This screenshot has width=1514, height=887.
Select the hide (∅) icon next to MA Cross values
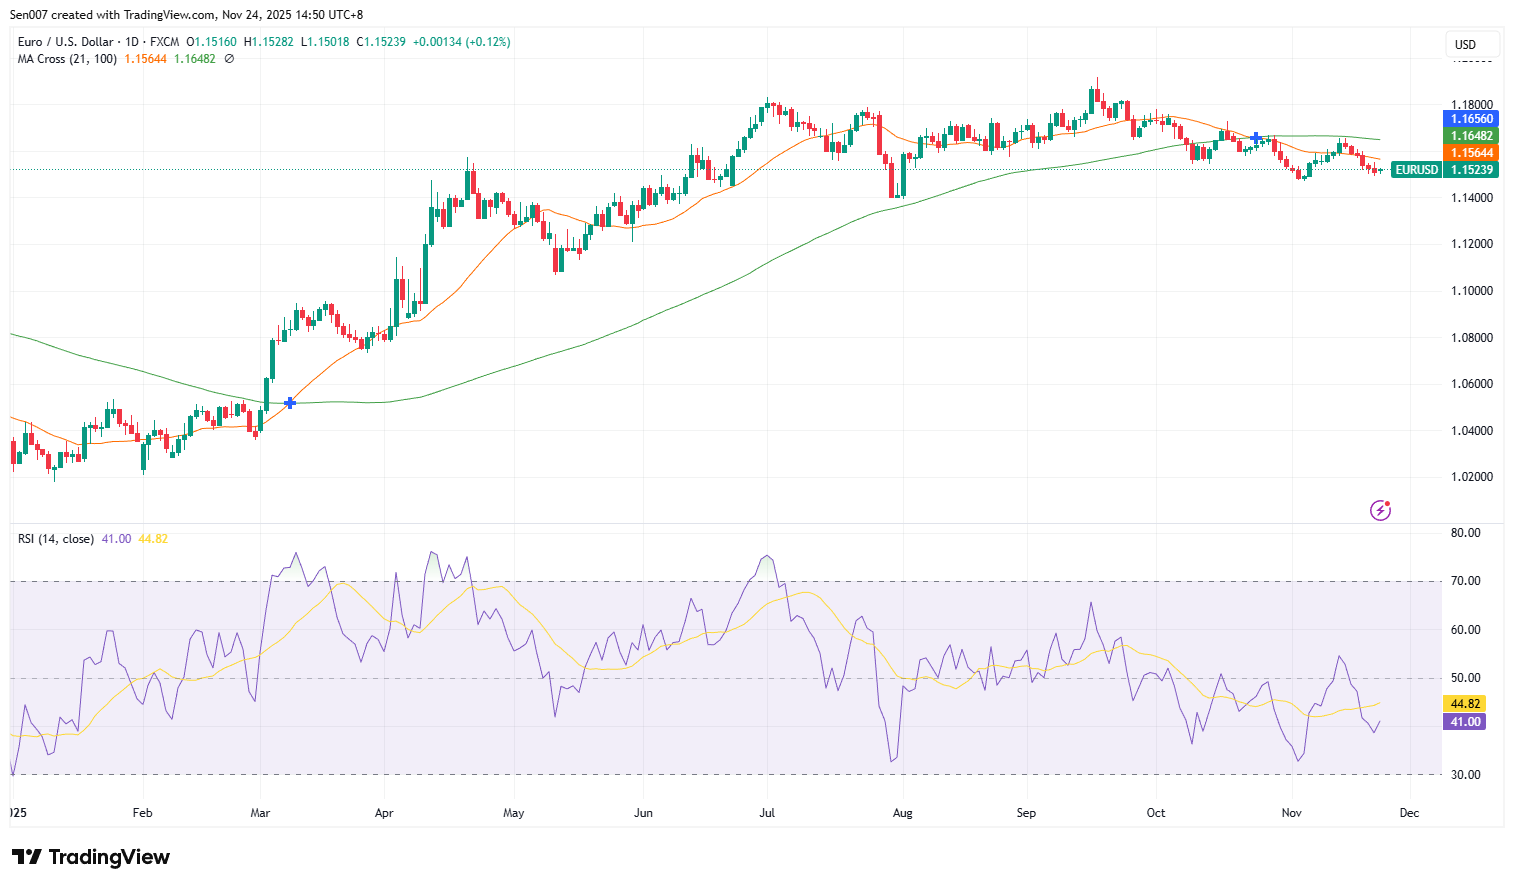[x=227, y=59]
